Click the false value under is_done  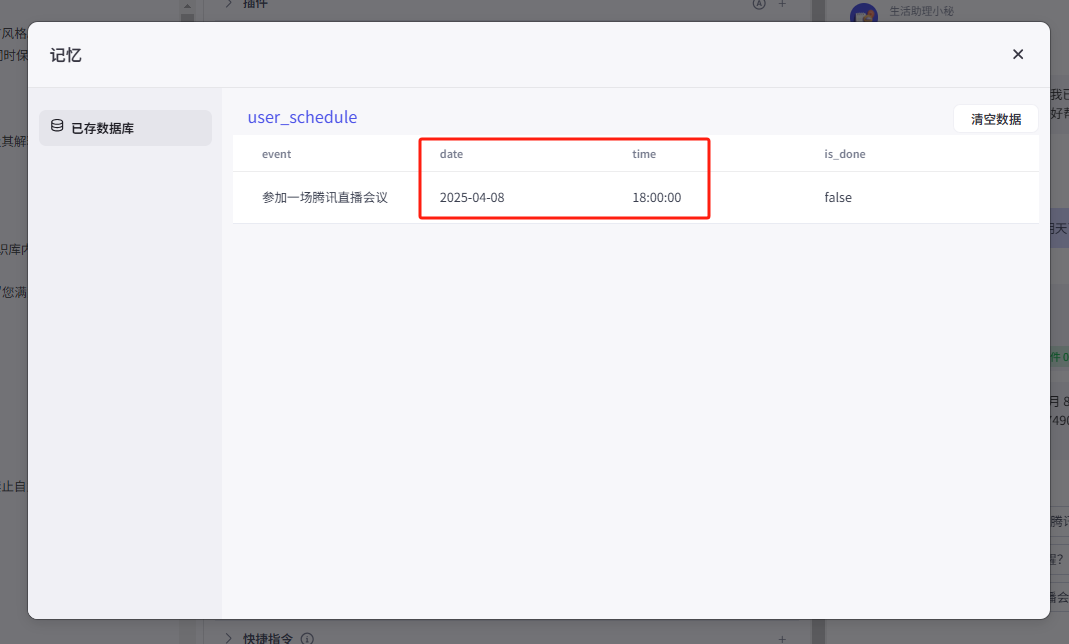pyautogui.click(x=838, y=198)
